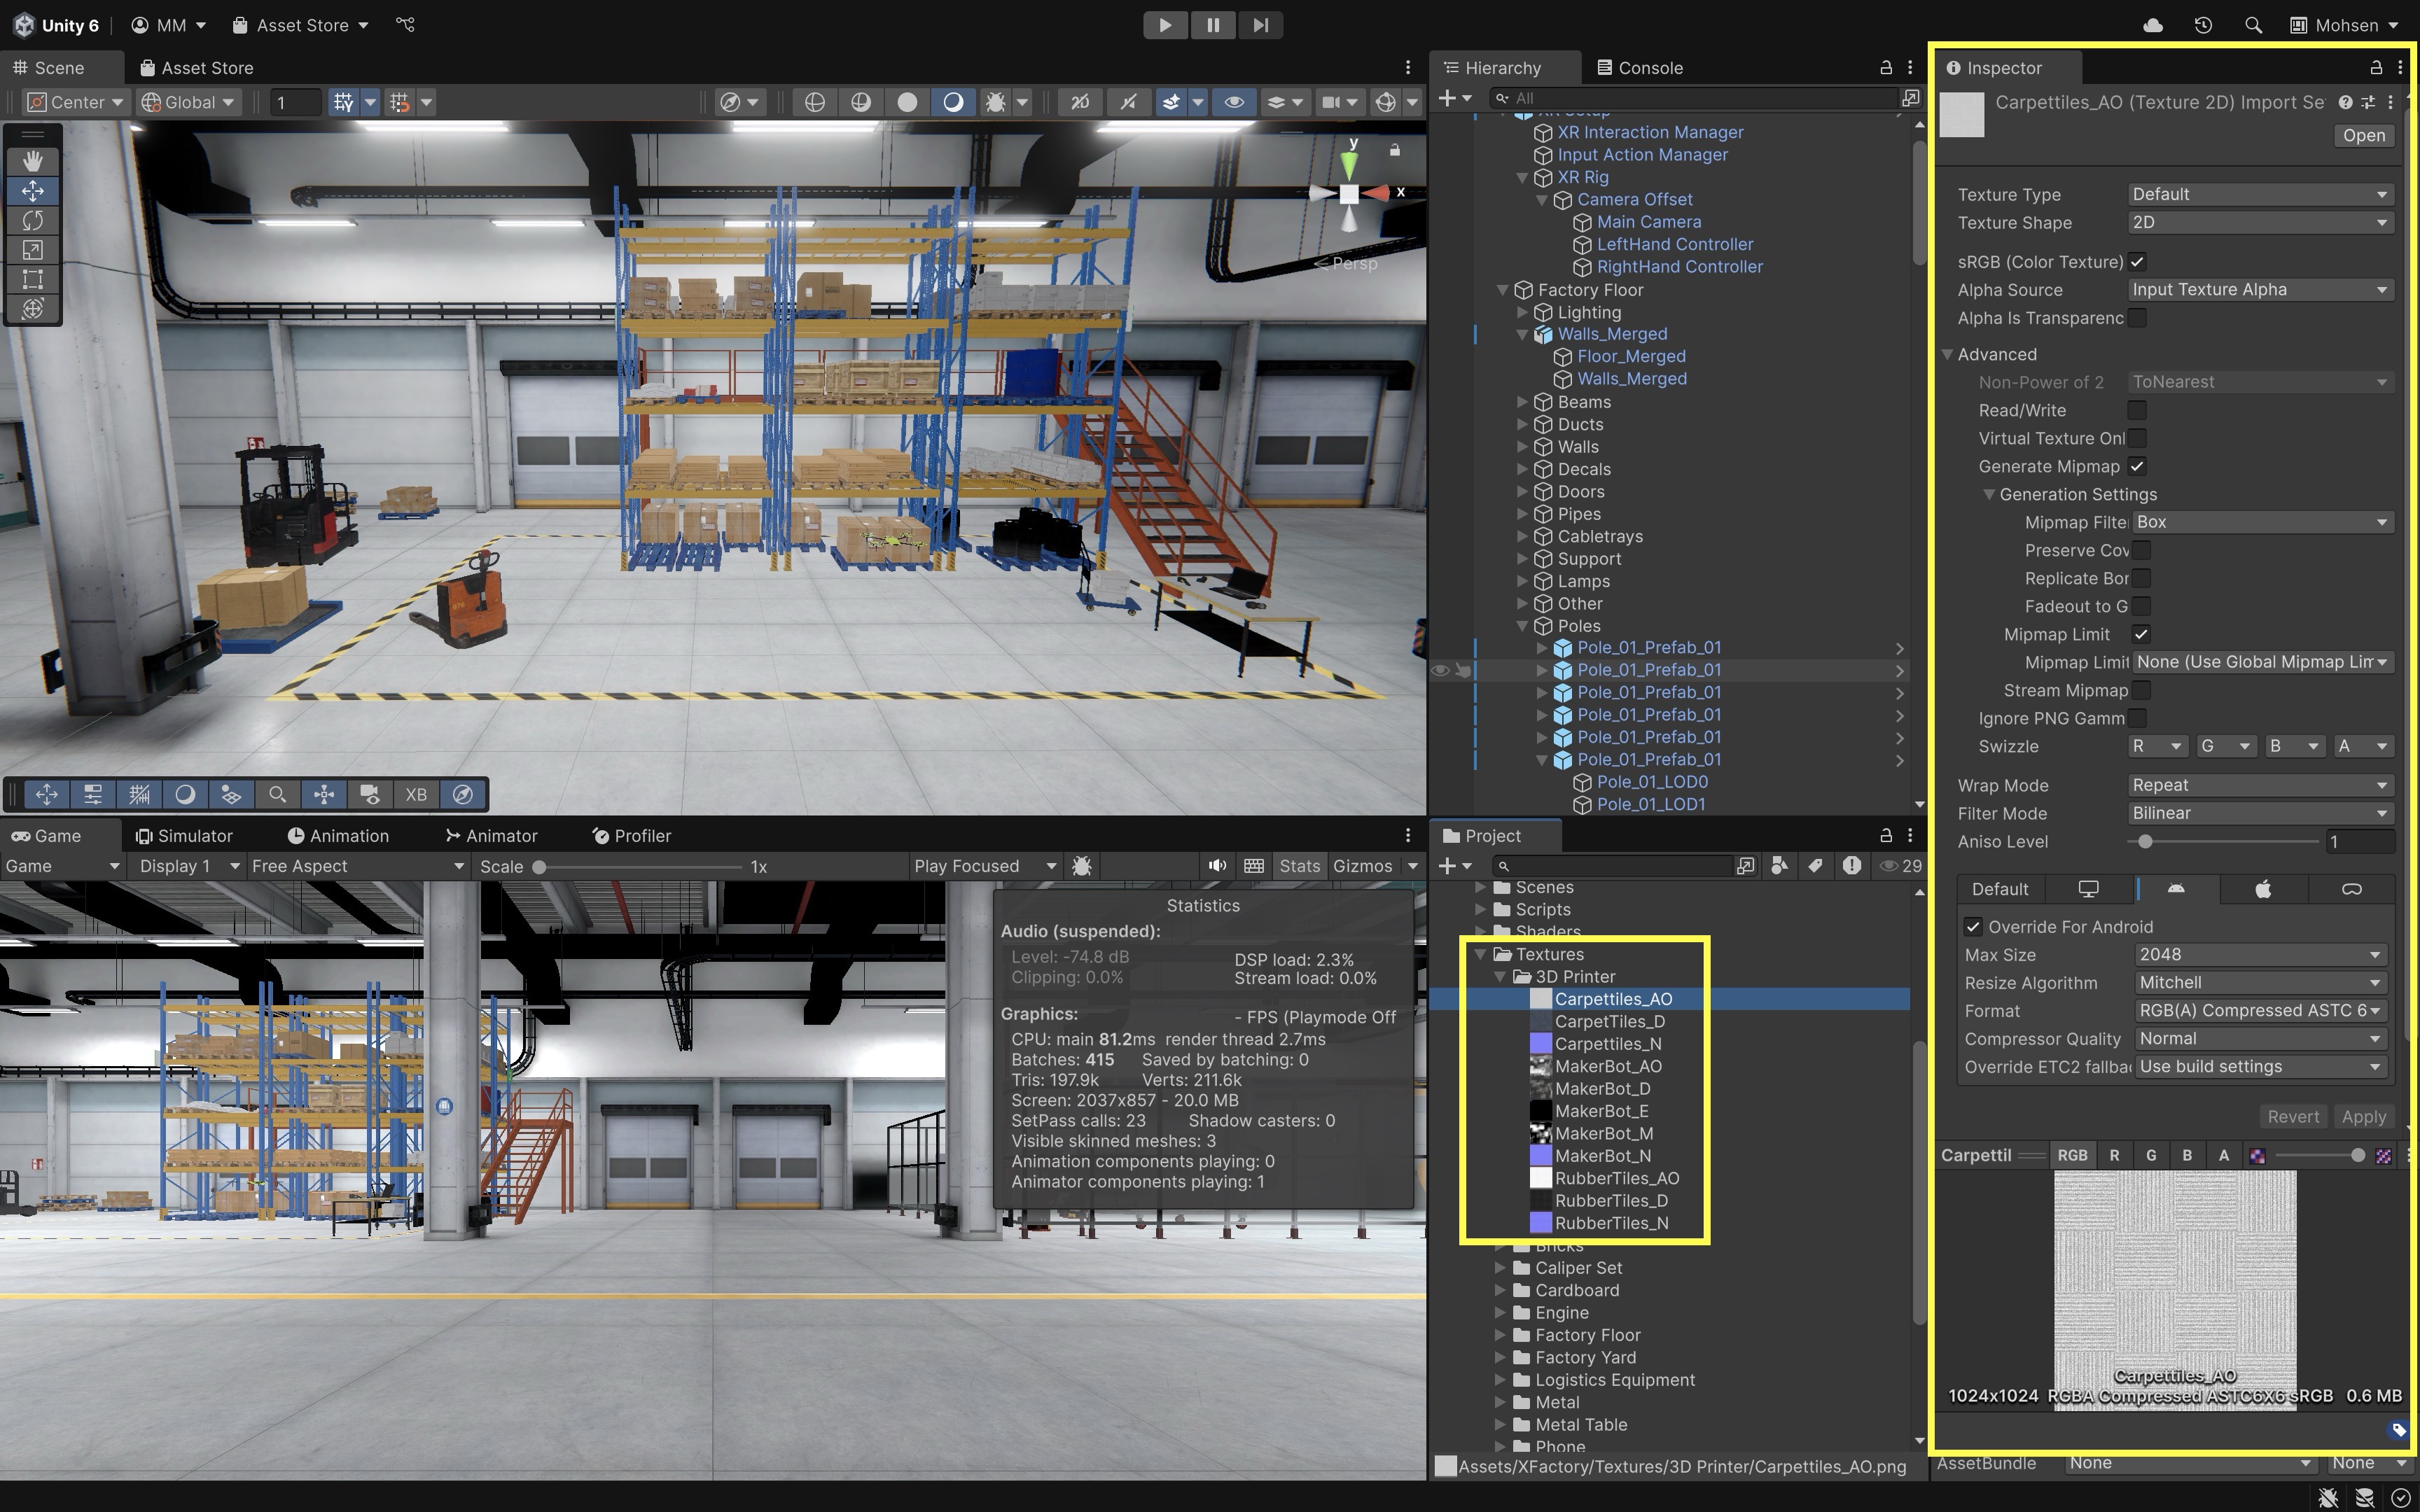Click the Apply button in Inspector

click(2364, 1117)
